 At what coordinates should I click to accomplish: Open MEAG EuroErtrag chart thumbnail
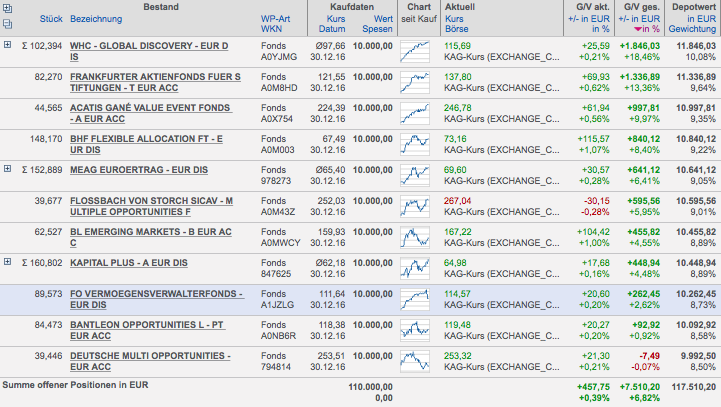coord(415,175)
